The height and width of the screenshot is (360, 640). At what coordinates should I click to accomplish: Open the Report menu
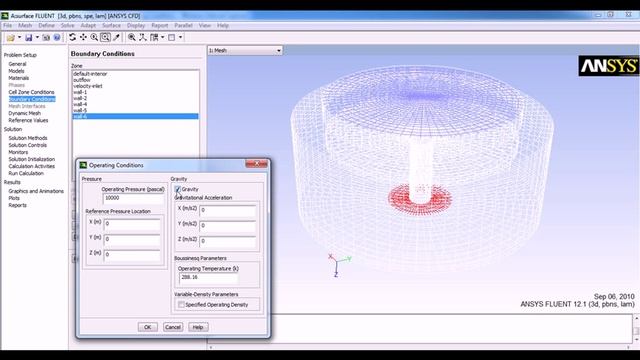point(160,25)
